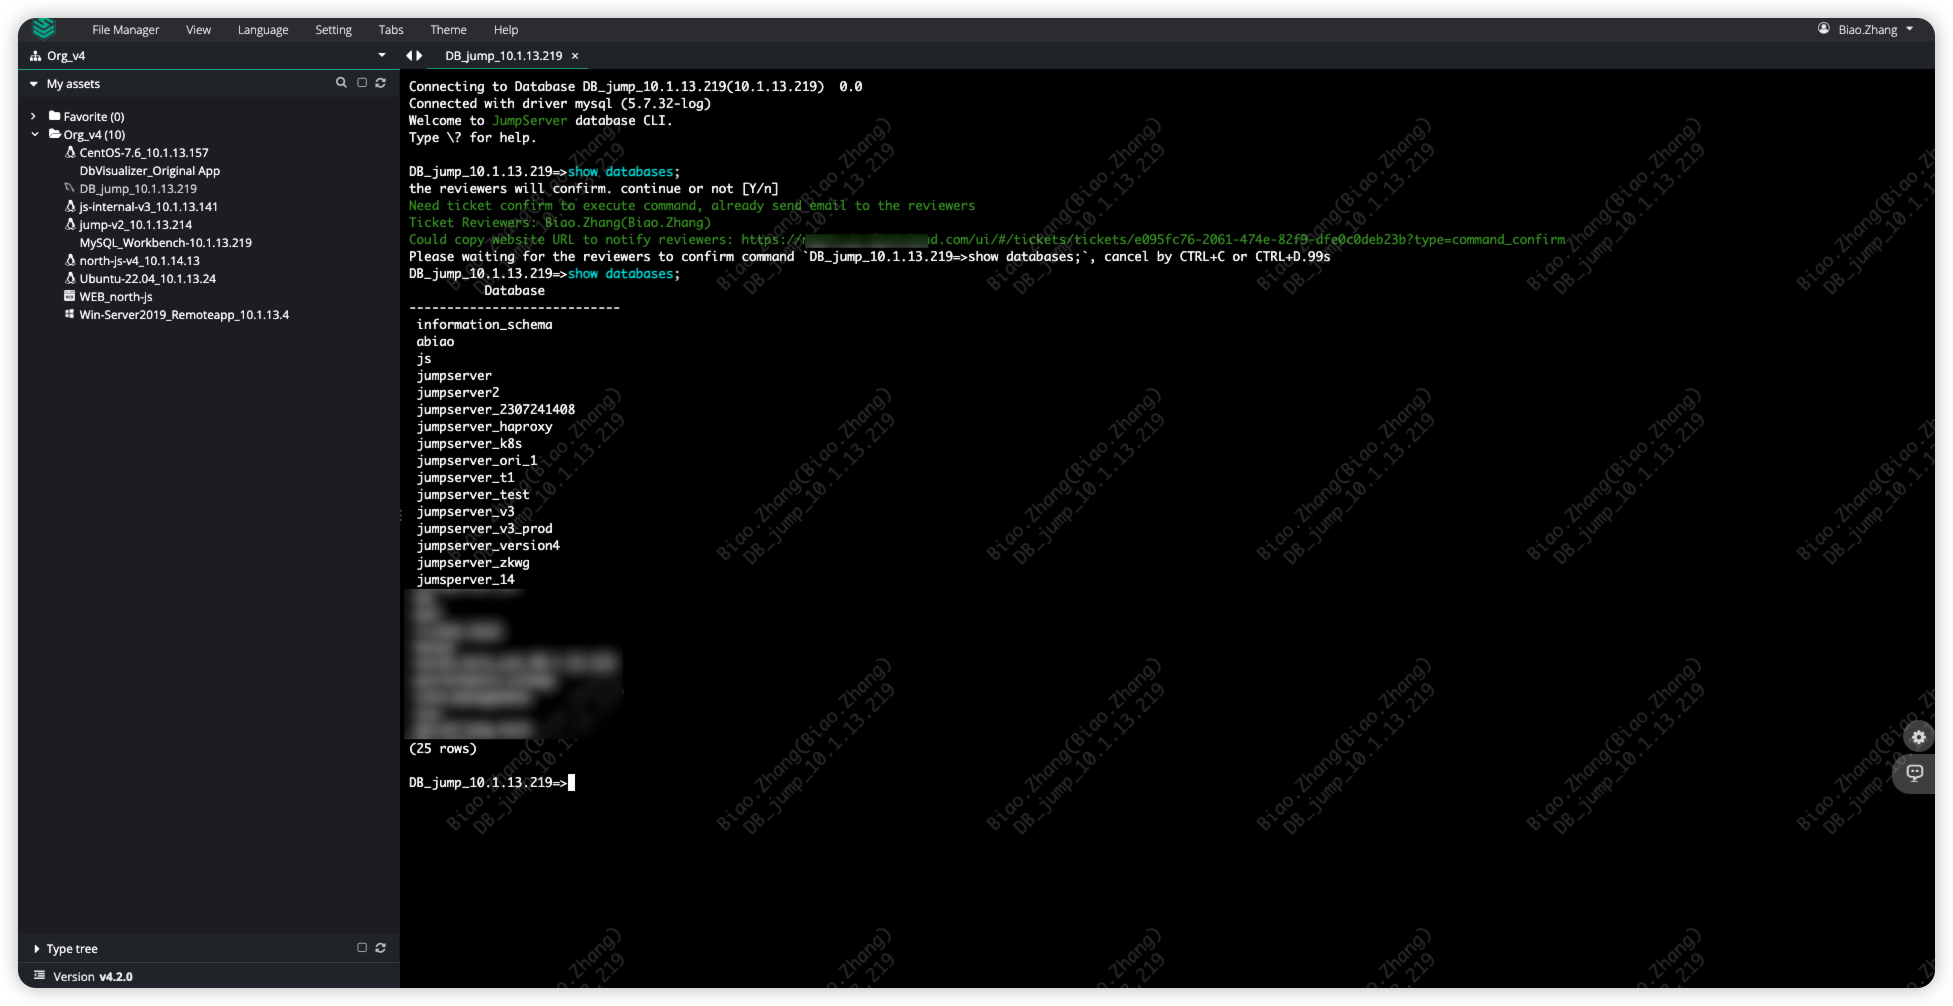Click the Version v4.2.0 label

coord(93,977)
